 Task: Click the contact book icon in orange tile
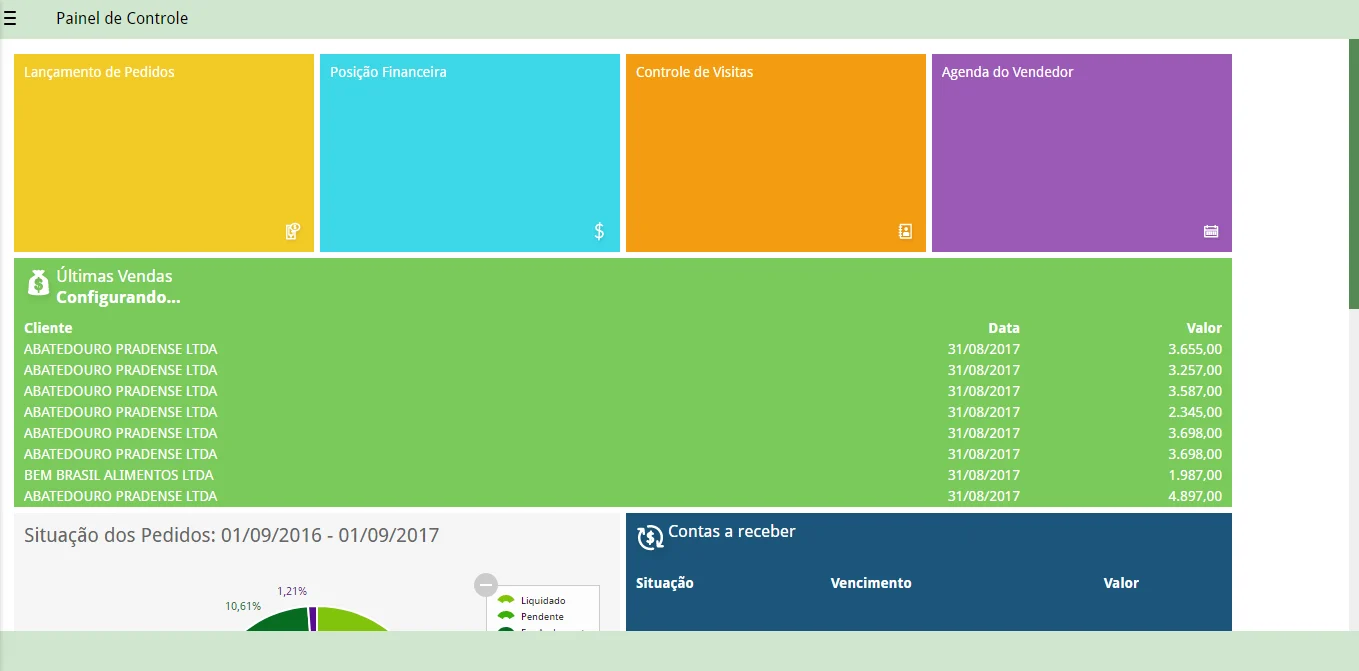[905, 231]
